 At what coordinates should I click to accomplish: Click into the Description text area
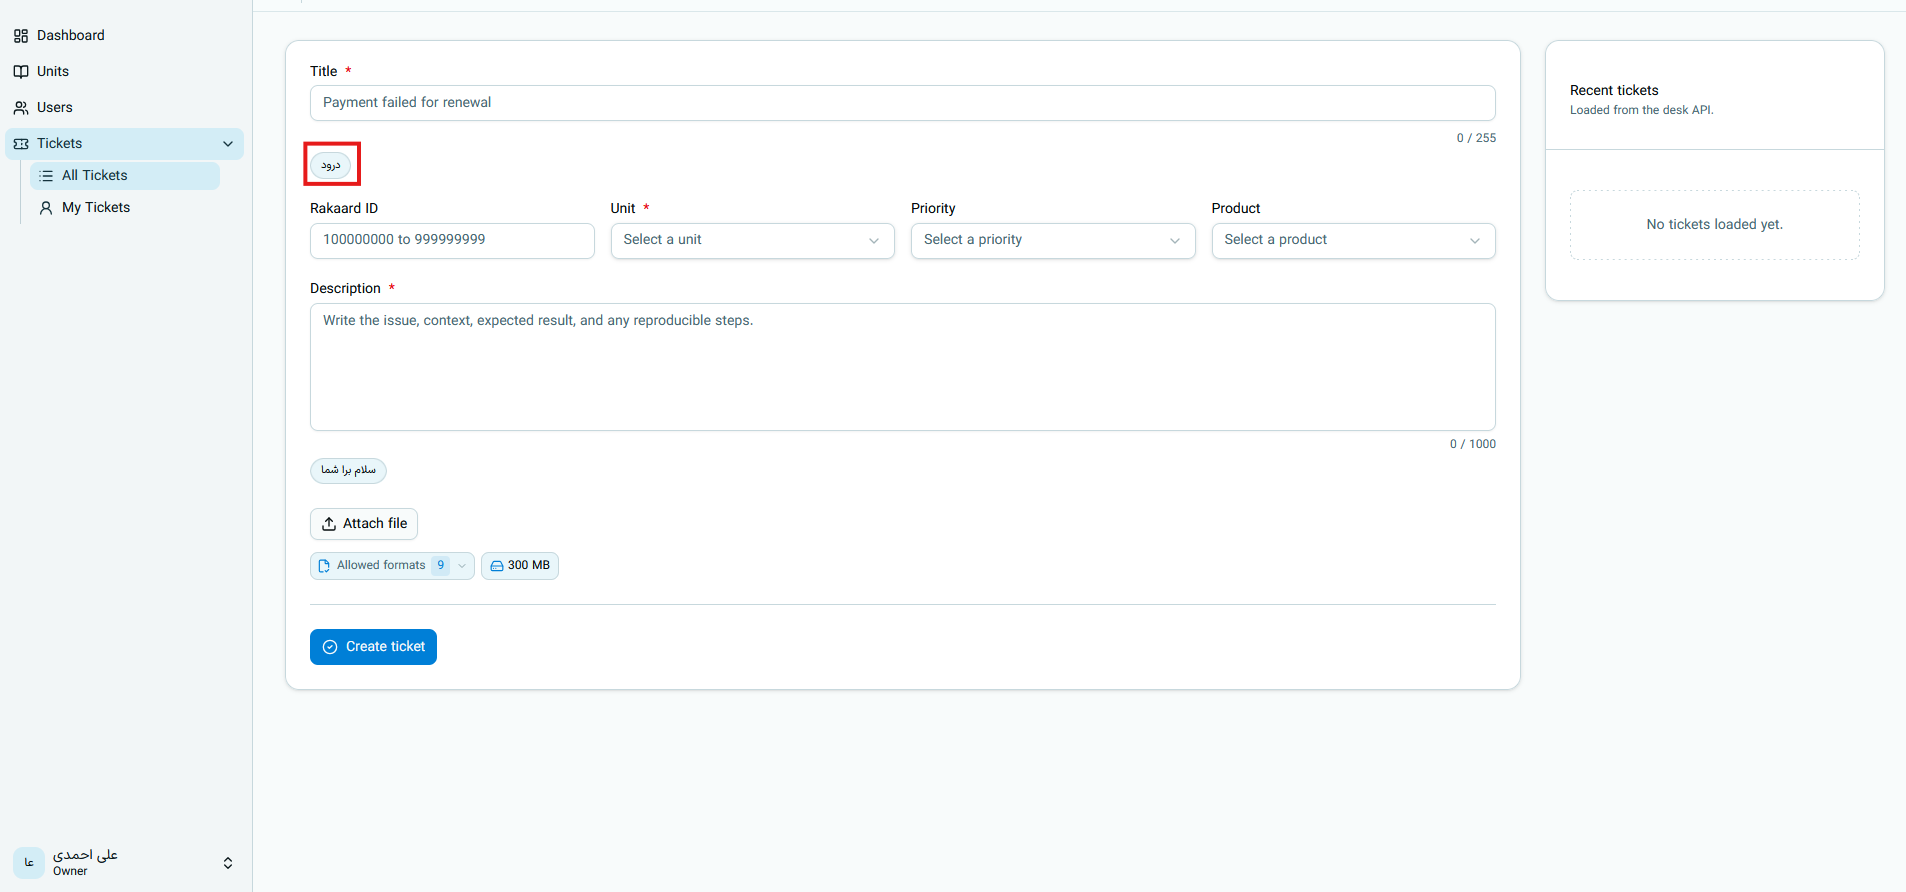902,367
